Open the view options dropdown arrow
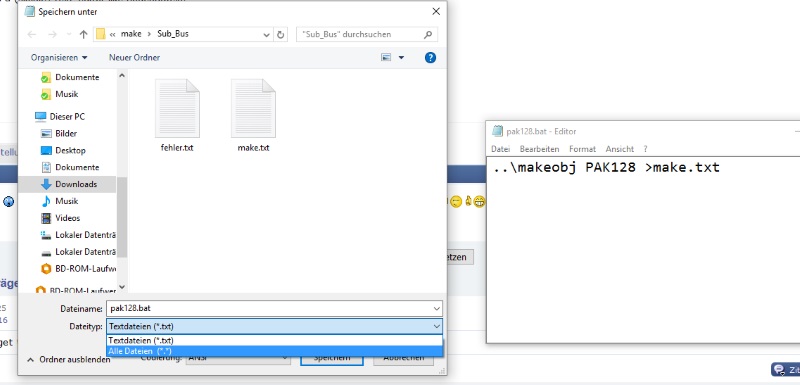Screen dimensions: 800x385 pos(401,58)
